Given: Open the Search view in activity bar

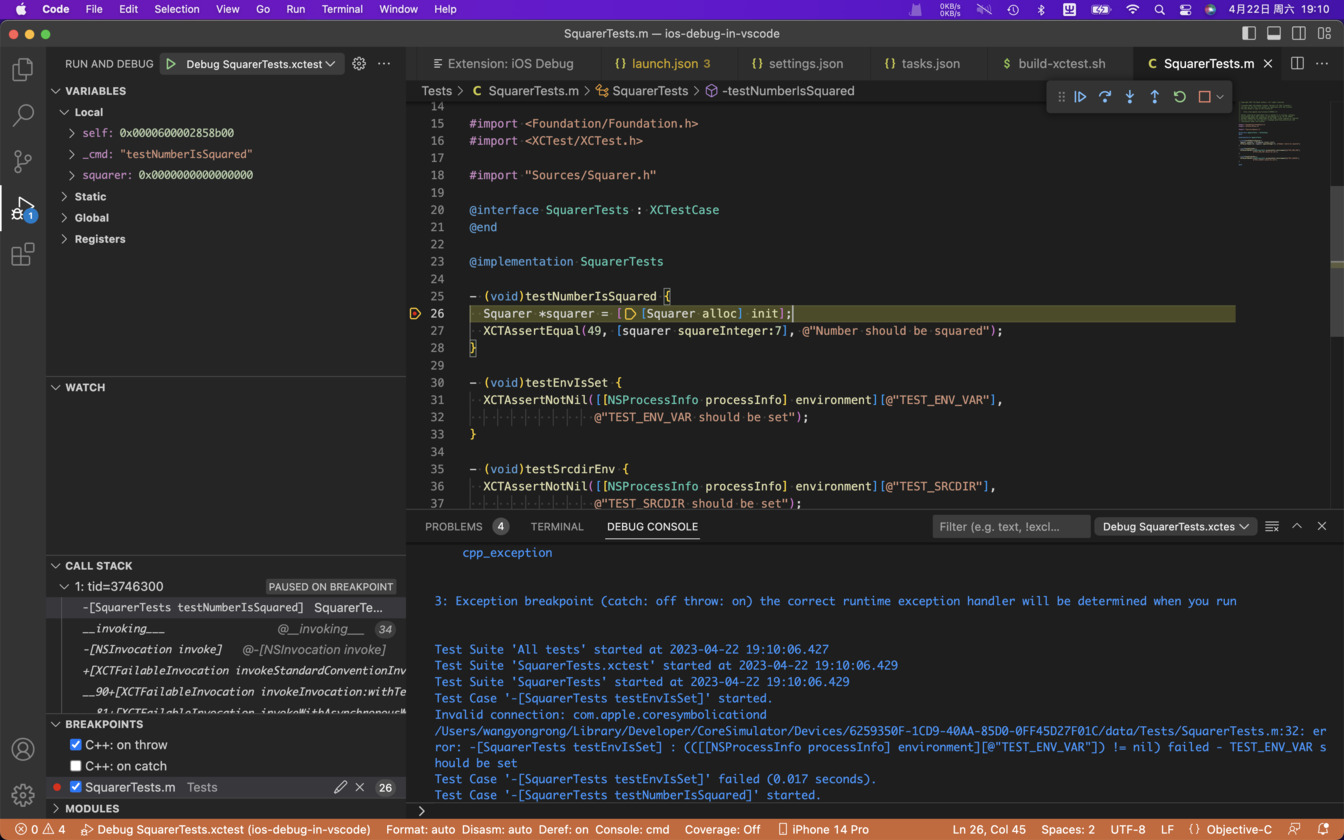Looking at the screenshot, I should (22, 114).
